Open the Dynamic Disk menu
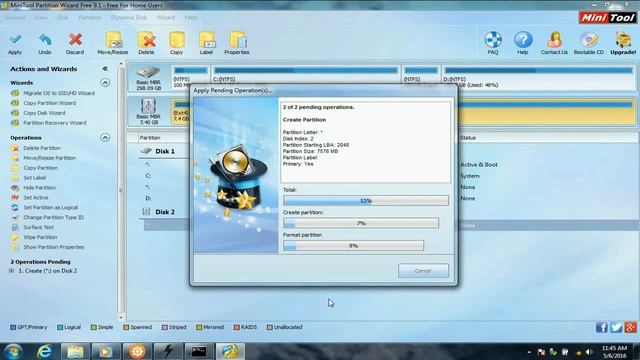 click(129, 18)
